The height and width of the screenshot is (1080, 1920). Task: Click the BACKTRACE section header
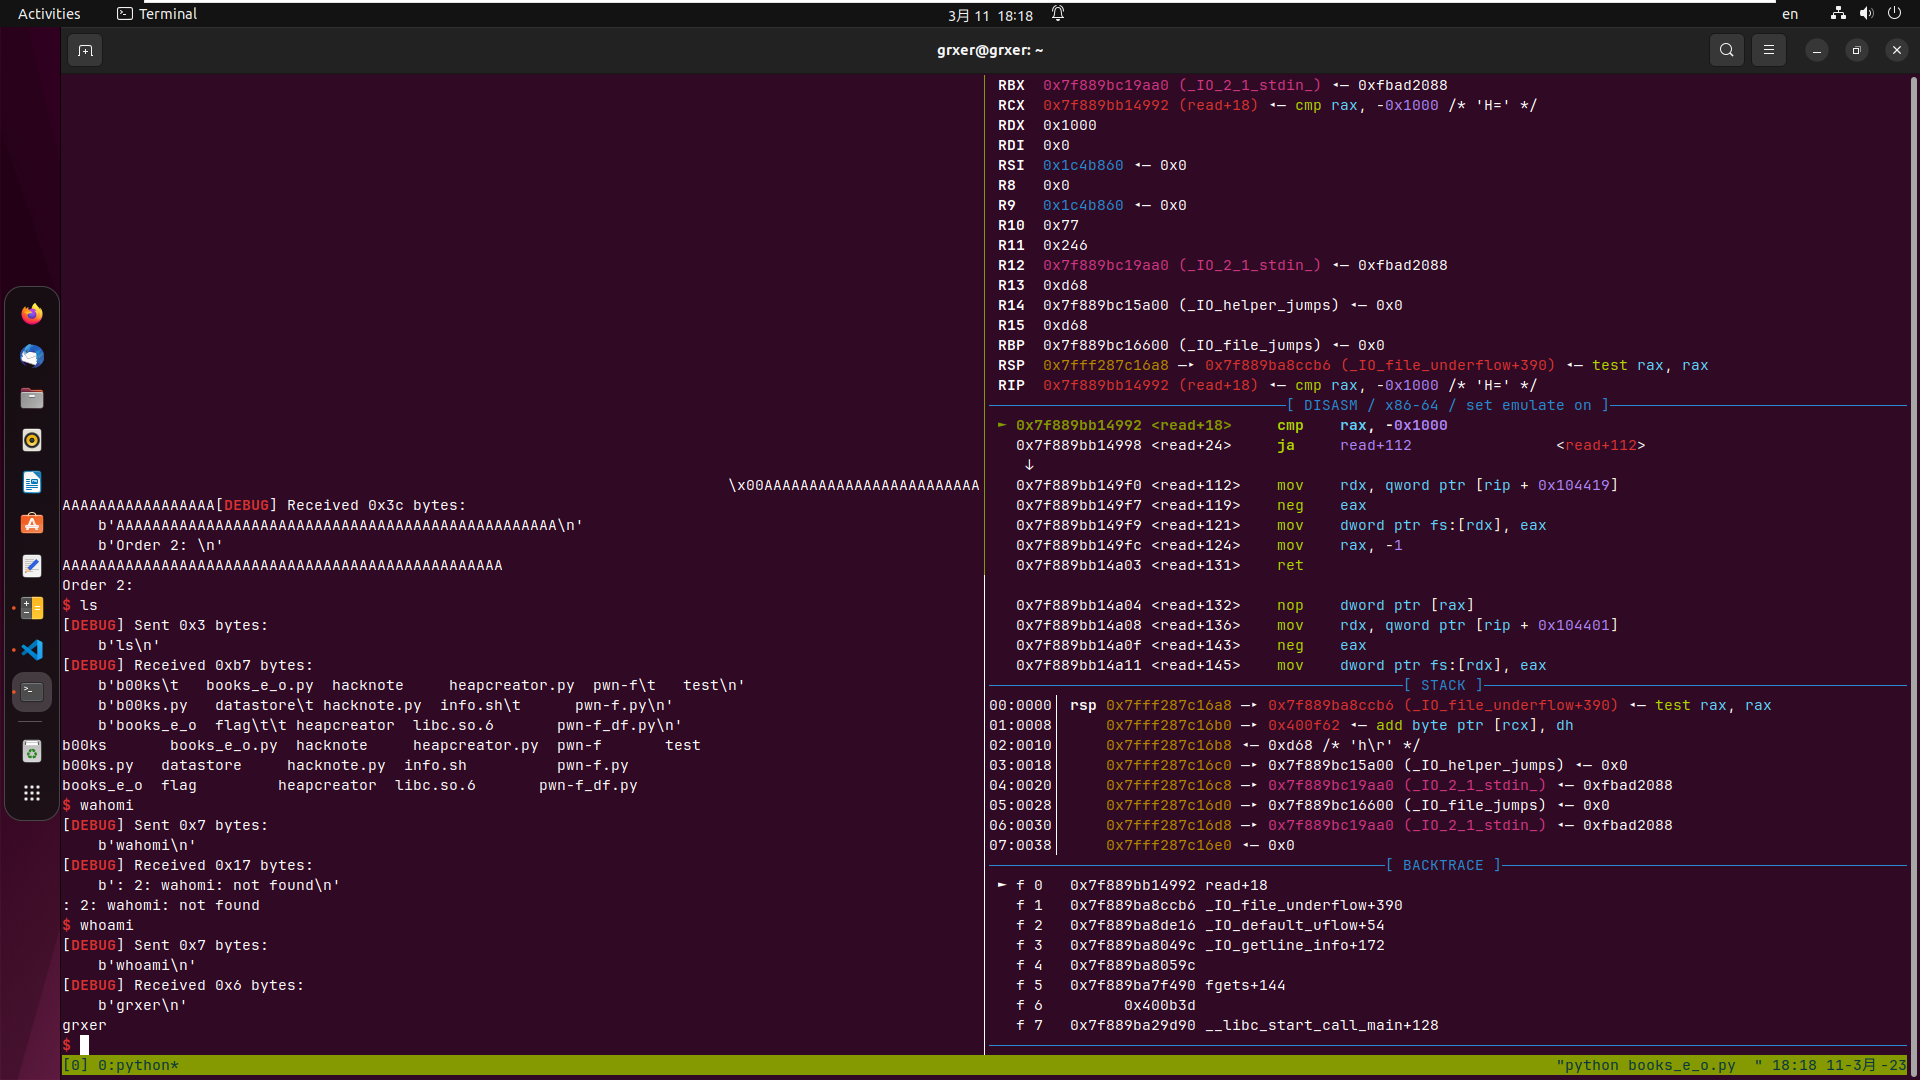(x=1443, y=865)
